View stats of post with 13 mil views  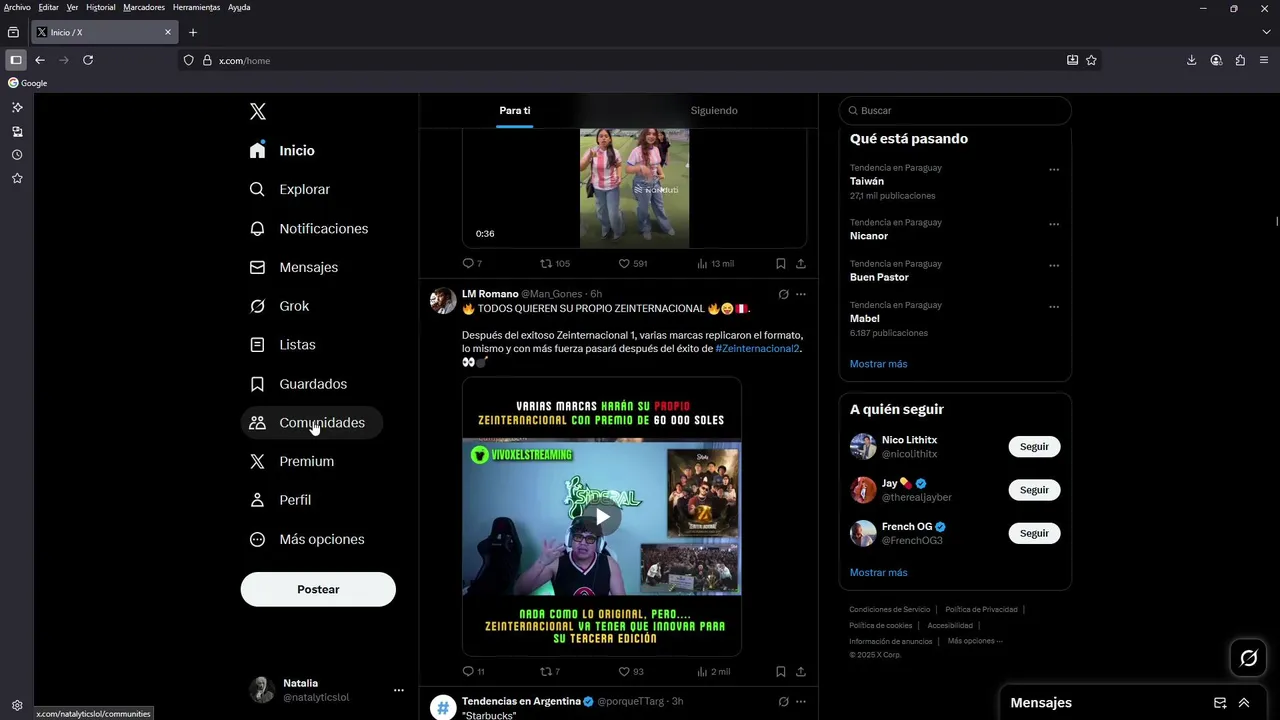(x=716, y=264)
